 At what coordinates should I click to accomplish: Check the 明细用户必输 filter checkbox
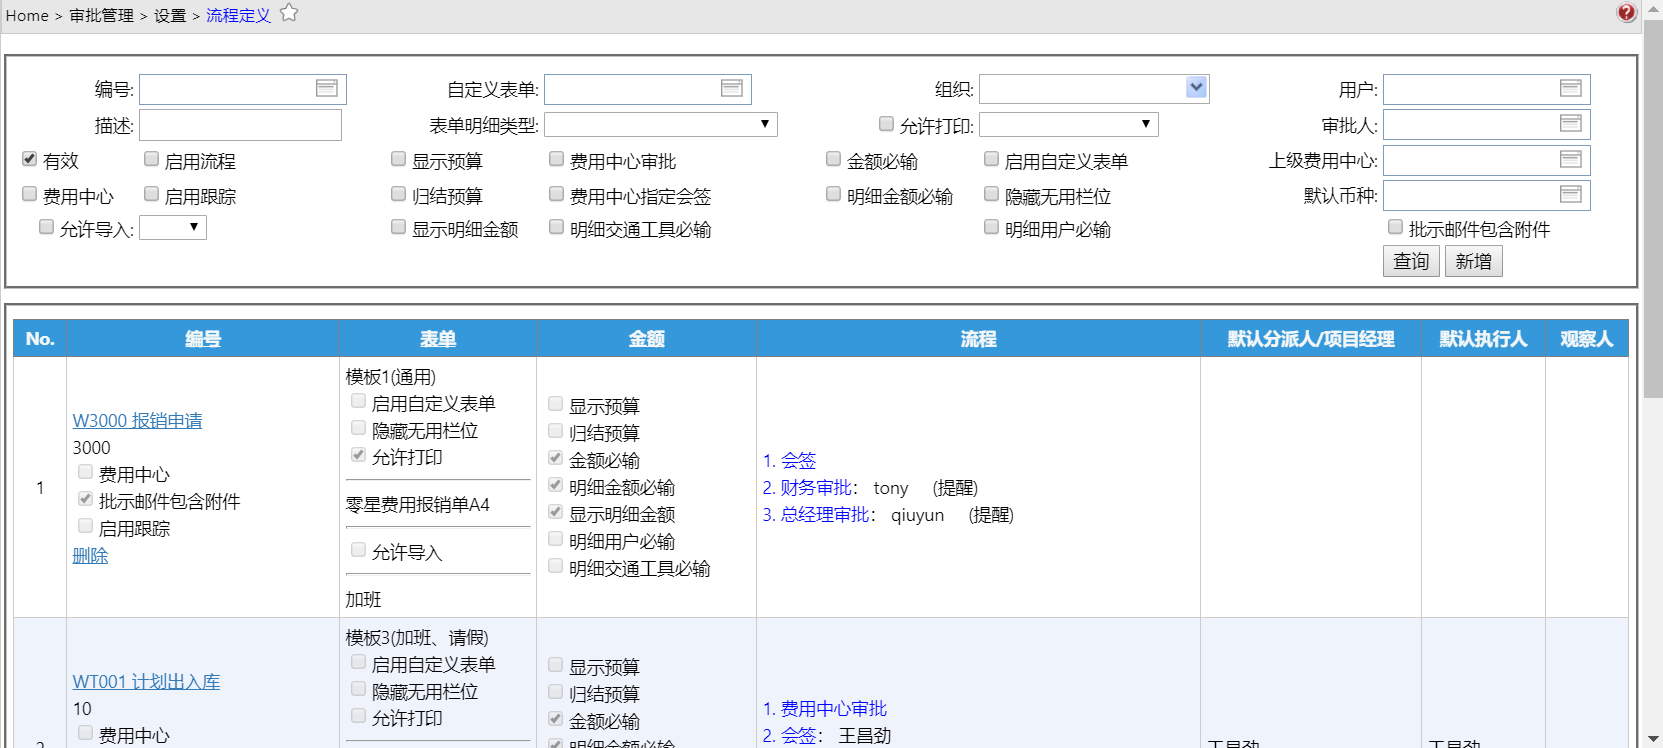tap(992, 227)
